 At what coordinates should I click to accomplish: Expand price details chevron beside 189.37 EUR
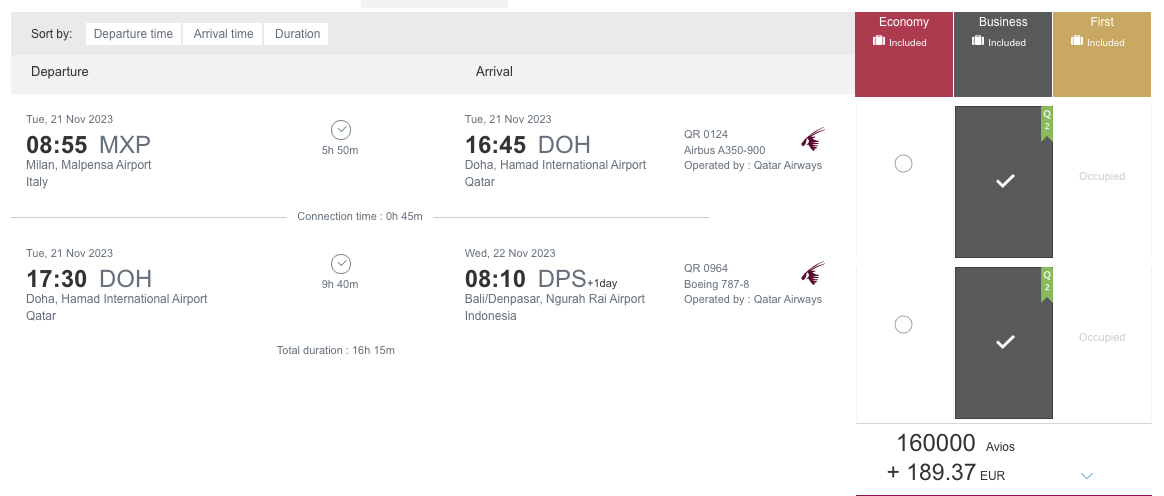tap(1087, 476)
